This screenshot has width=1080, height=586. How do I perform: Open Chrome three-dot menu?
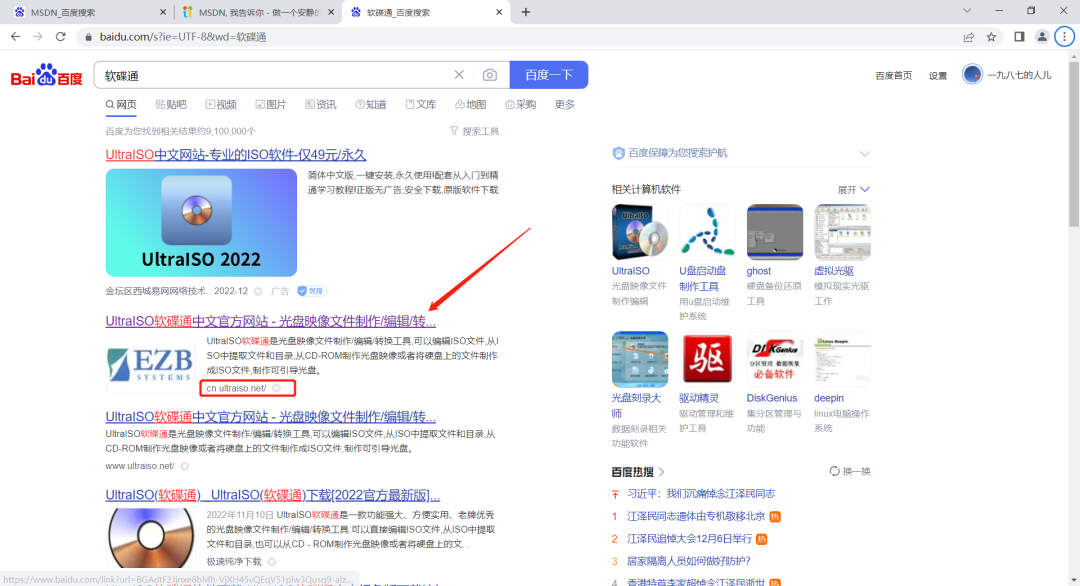(x=1065, y=36)
